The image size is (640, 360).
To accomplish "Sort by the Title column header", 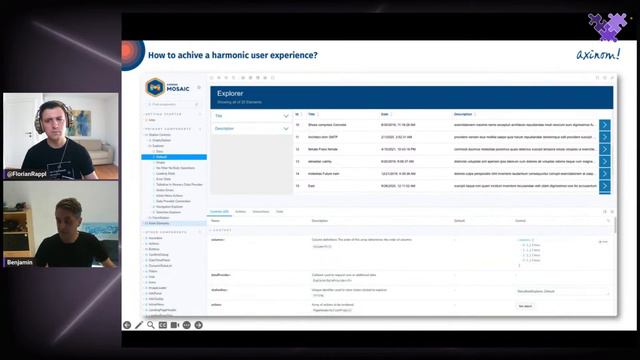I will point(312,114).
